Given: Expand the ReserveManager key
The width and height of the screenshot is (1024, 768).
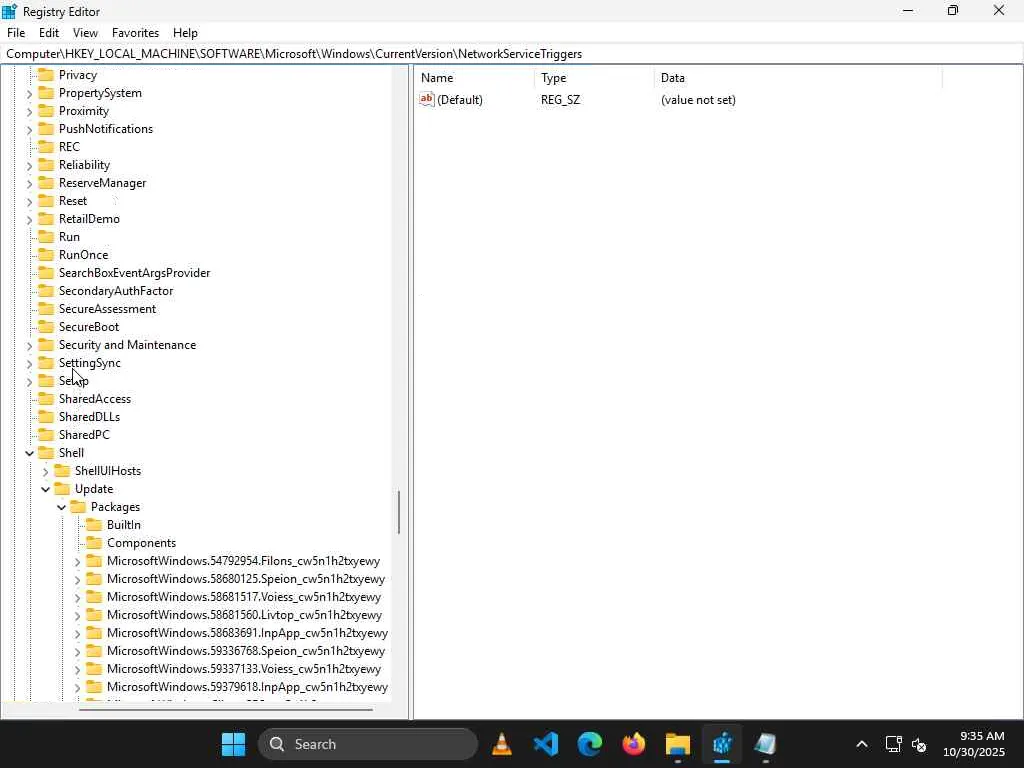Looking at the screenshot, I should point(29,184).
